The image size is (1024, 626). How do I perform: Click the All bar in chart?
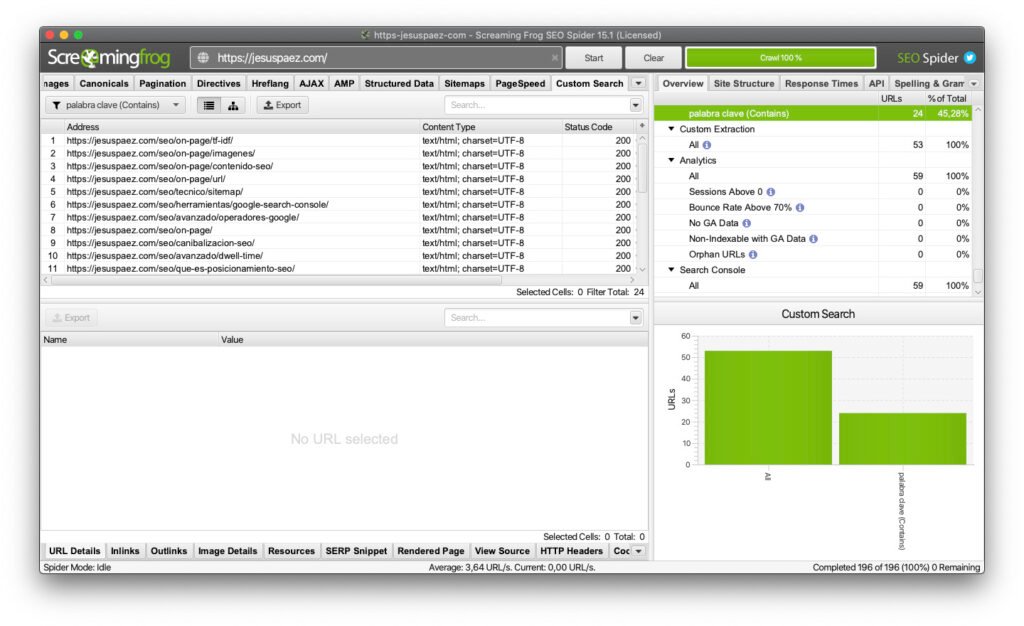click(x=768, y=408)
